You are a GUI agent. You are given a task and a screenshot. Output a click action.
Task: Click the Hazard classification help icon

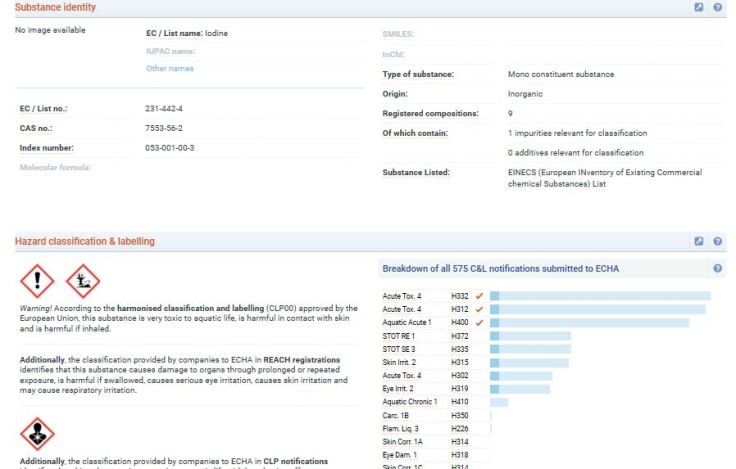click(x=718, y=242)
